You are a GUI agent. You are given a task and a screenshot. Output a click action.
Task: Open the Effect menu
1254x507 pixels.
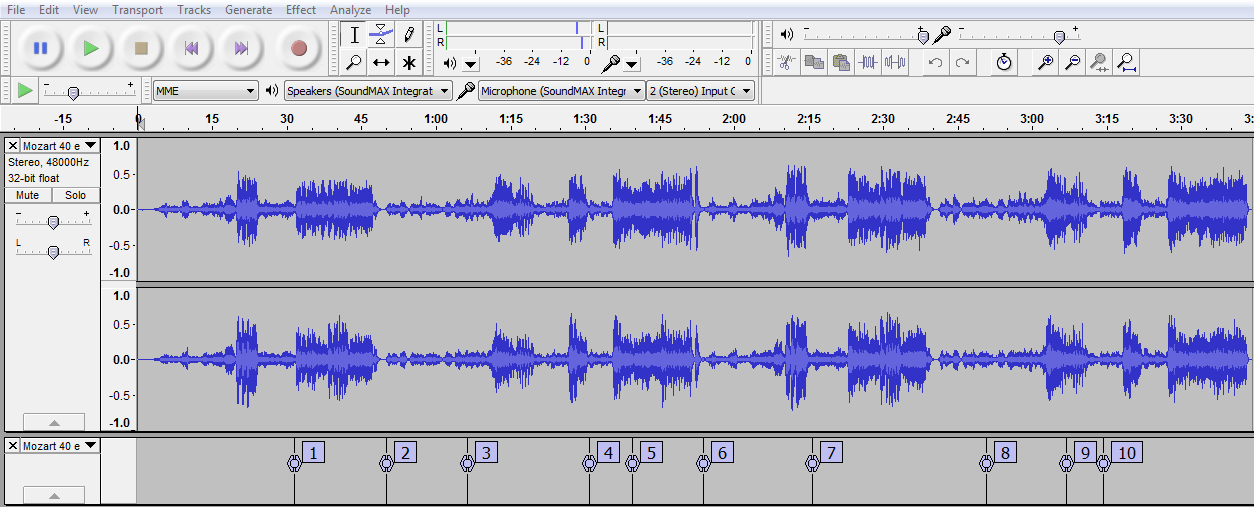[x=301, y=10]
